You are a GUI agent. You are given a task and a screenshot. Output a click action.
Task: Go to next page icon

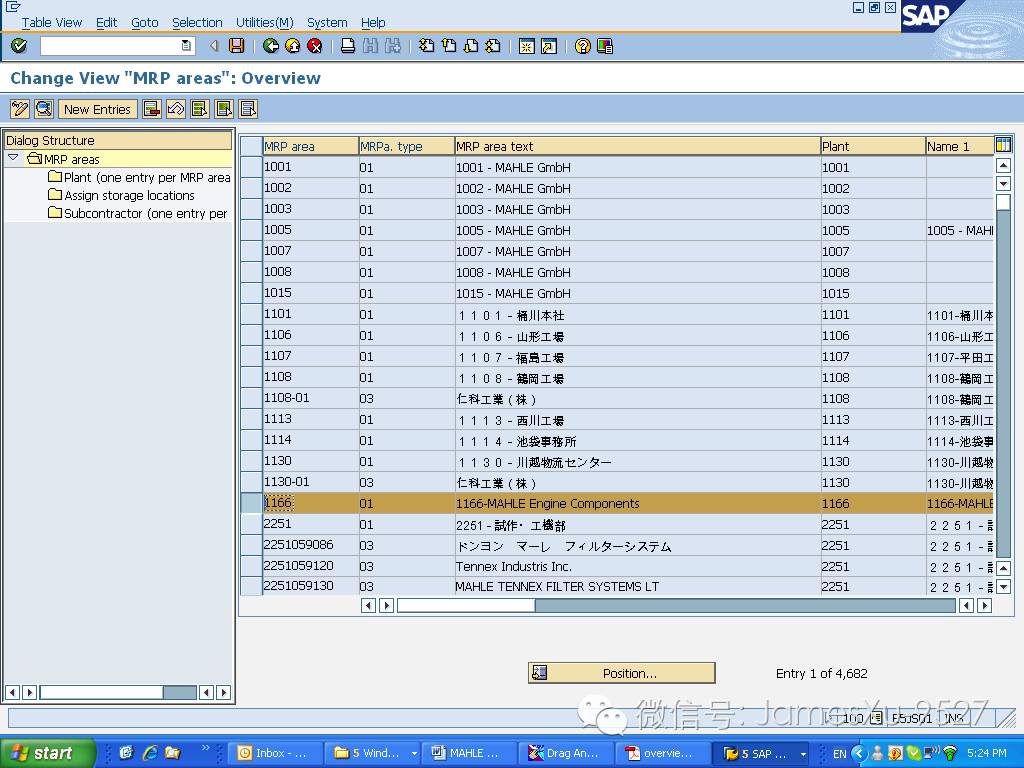click(471, 46)
